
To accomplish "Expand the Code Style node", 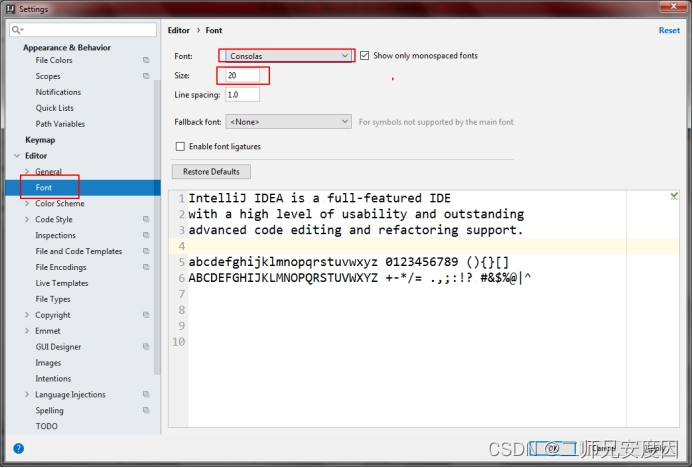I will point(27,219).
